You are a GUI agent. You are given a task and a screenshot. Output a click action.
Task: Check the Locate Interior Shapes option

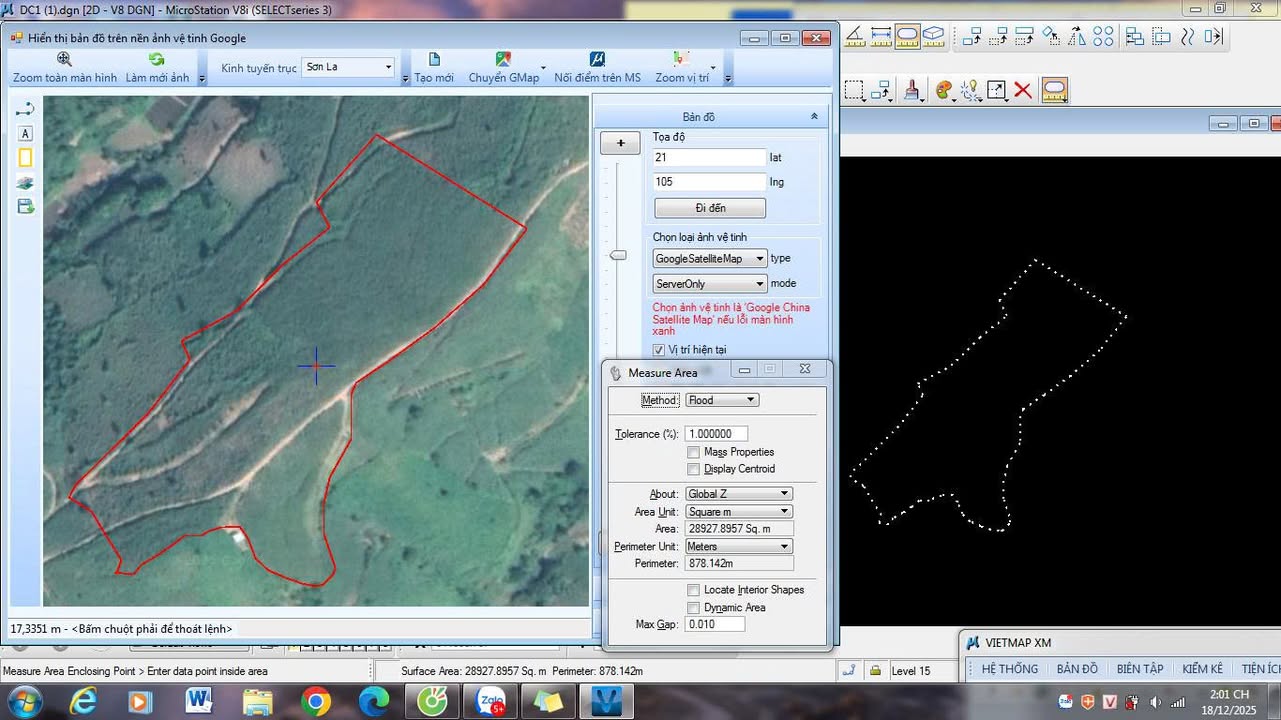694,590
